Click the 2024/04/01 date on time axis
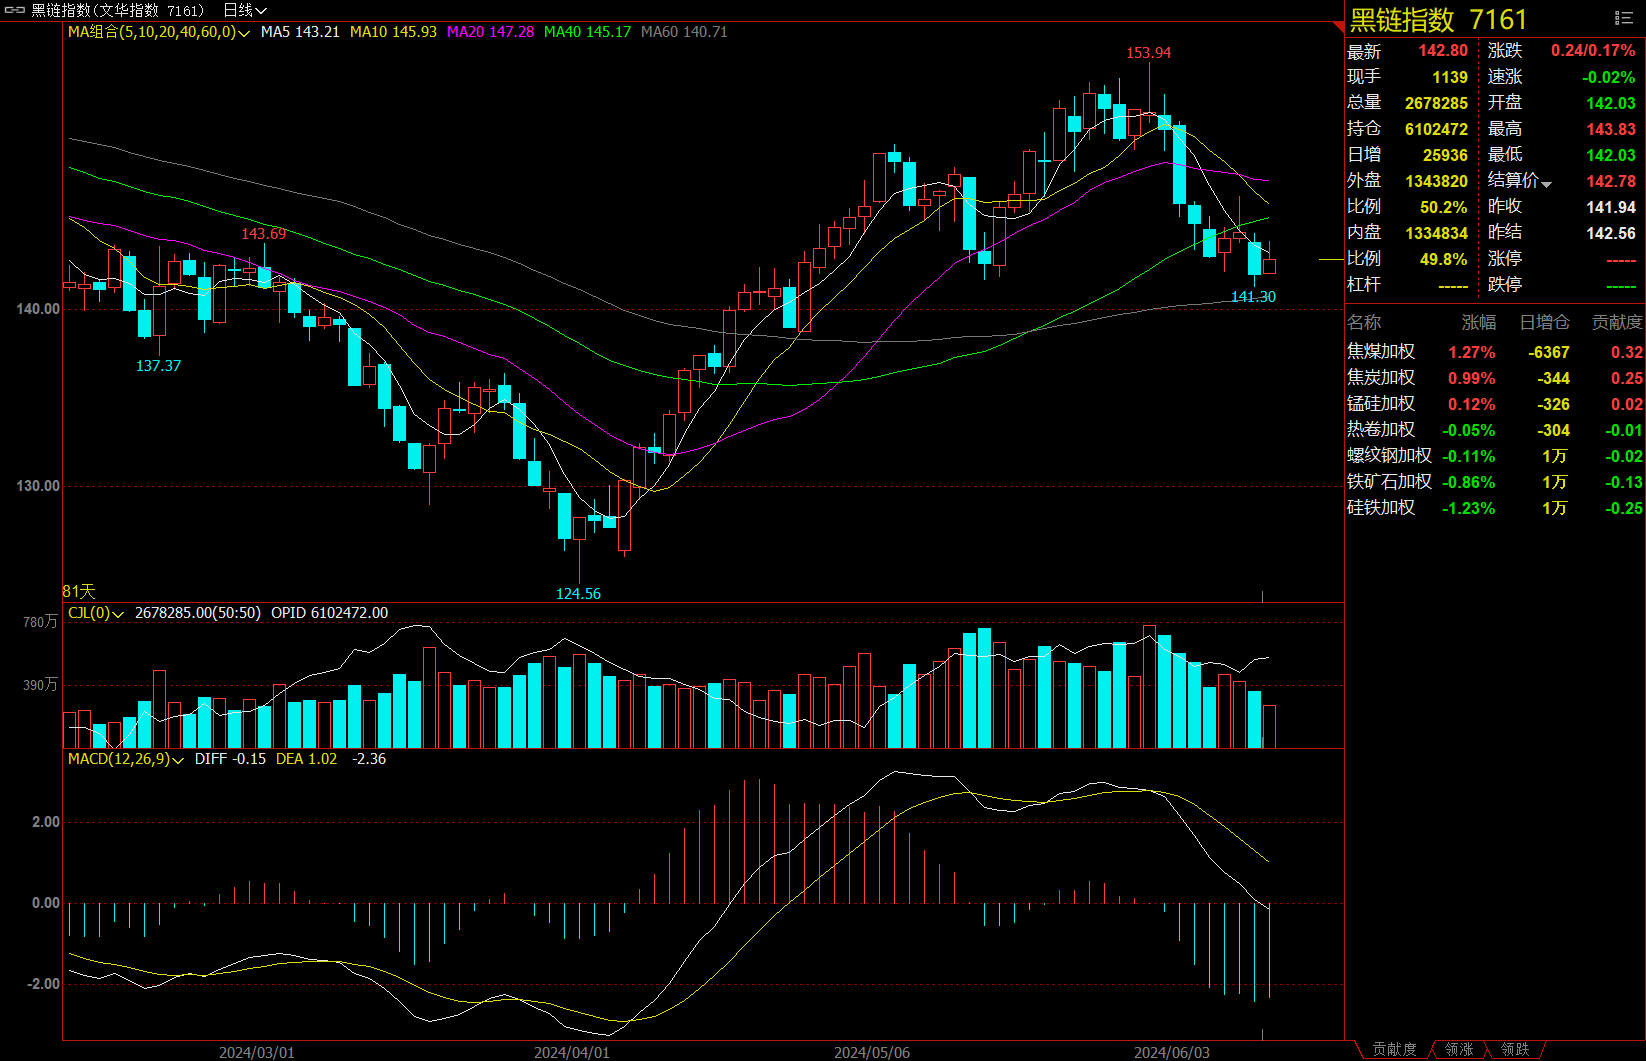The width and height of the screenshot is (1646, 1061). (571, 1052)
